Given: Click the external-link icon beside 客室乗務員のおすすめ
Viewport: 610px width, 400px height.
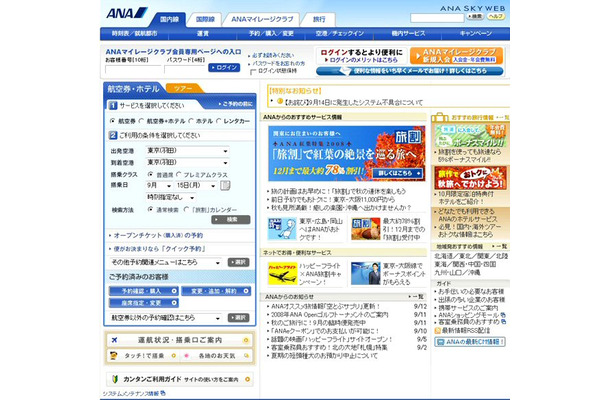Looking at the screenshot, I should (504, 322).
